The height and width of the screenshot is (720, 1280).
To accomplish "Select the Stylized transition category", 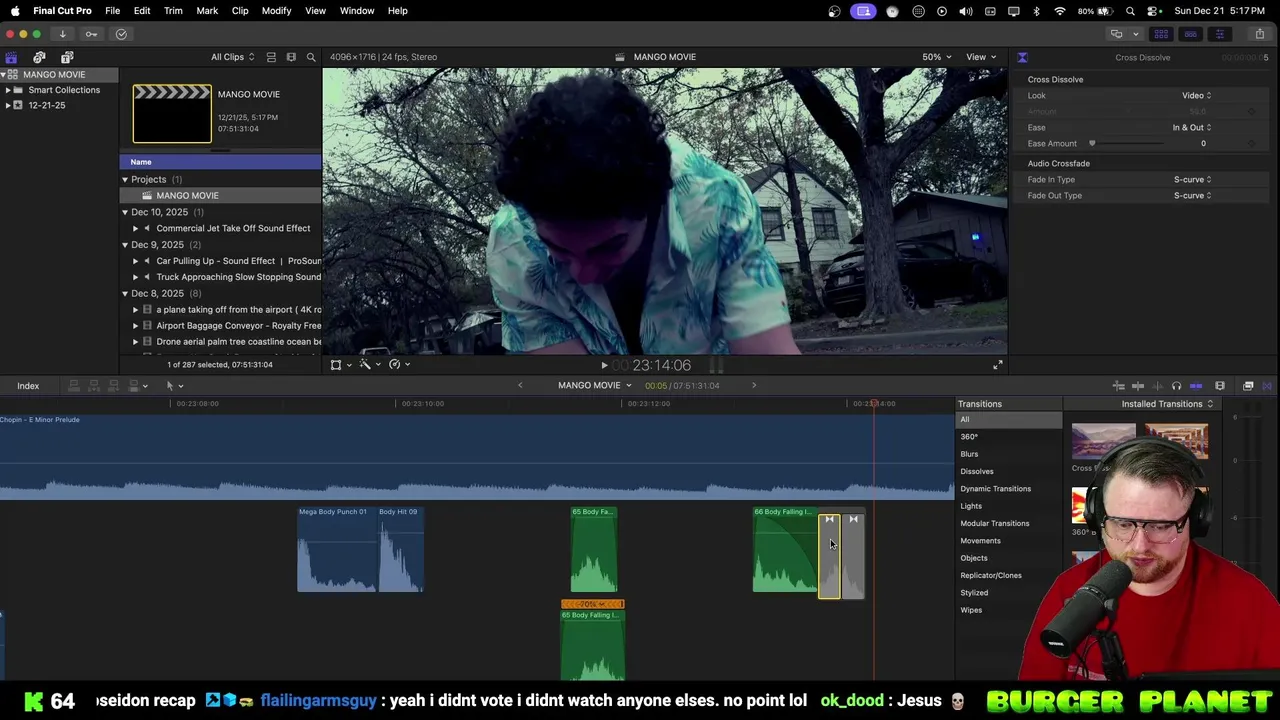I will (x=974, y=593).
